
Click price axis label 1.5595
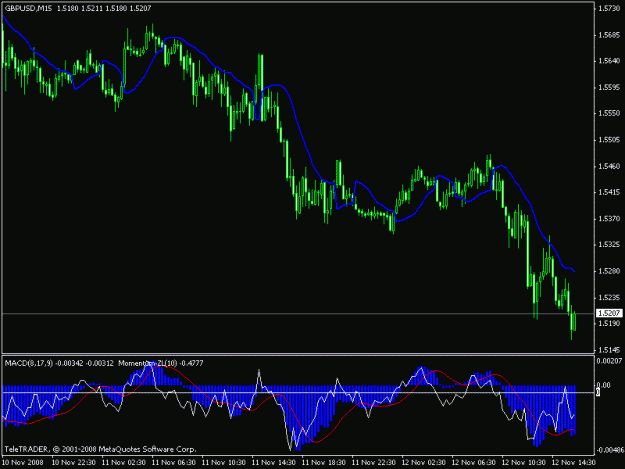[609, 87]
